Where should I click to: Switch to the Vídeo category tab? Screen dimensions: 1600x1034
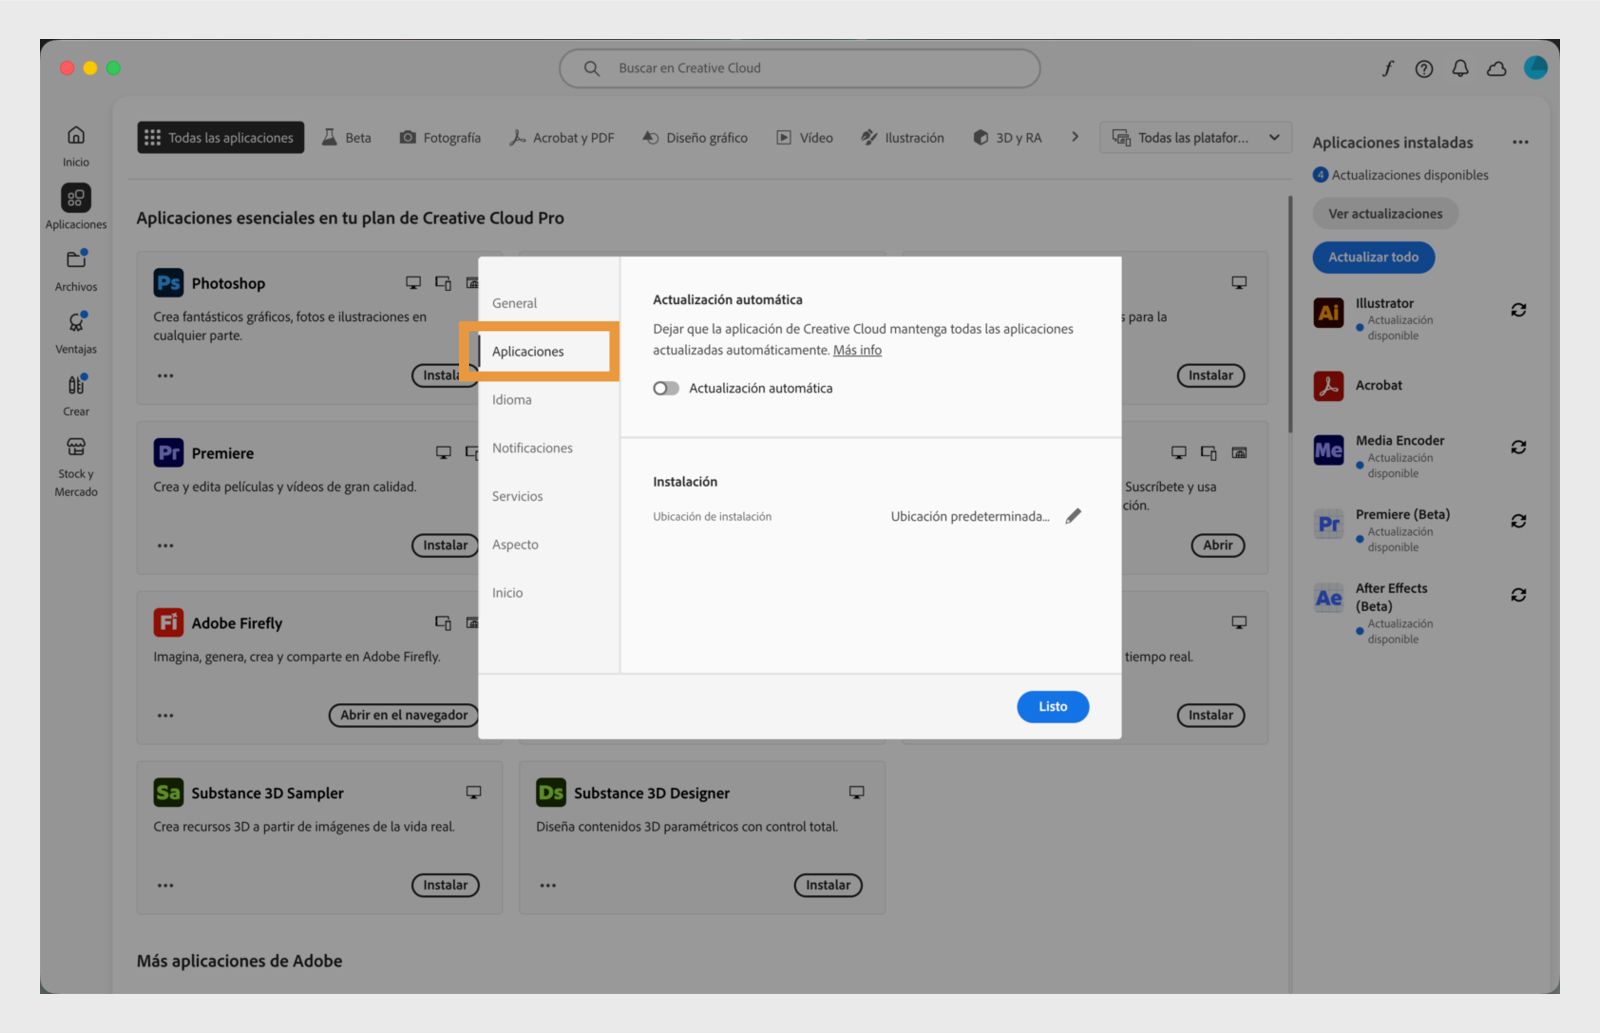coord(805,138)
